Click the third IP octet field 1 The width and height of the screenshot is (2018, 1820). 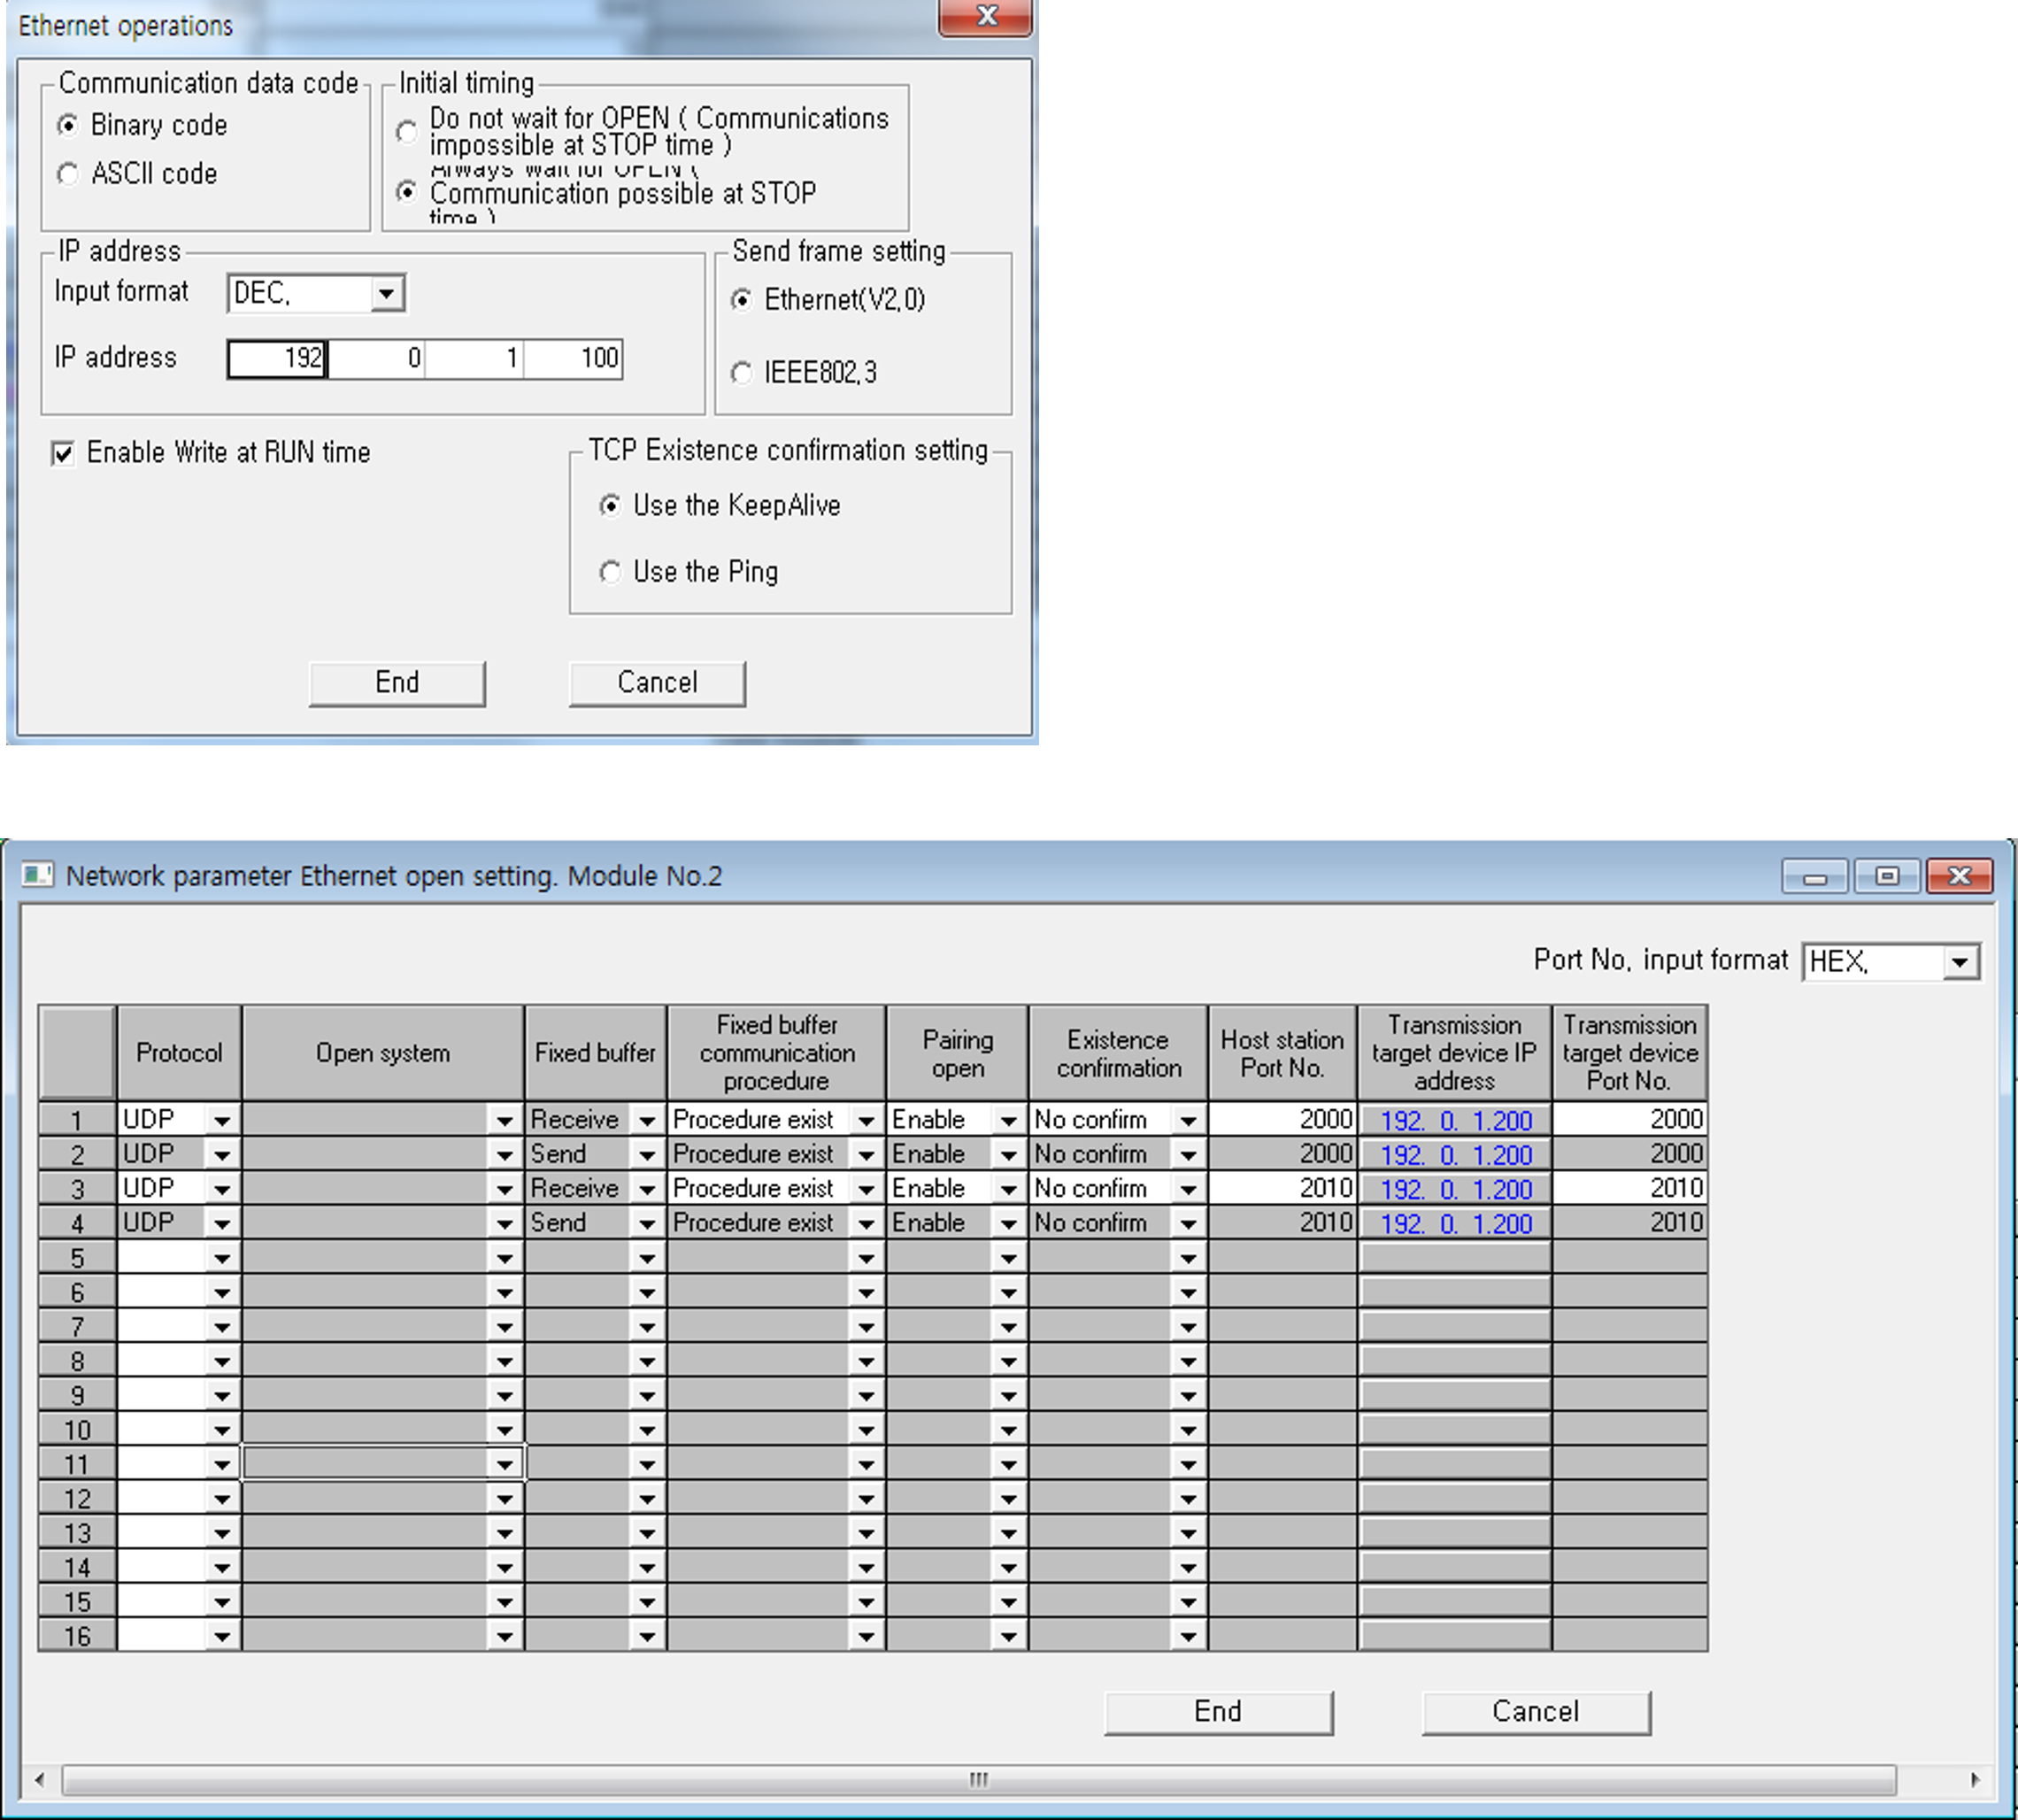click(475, 359)
